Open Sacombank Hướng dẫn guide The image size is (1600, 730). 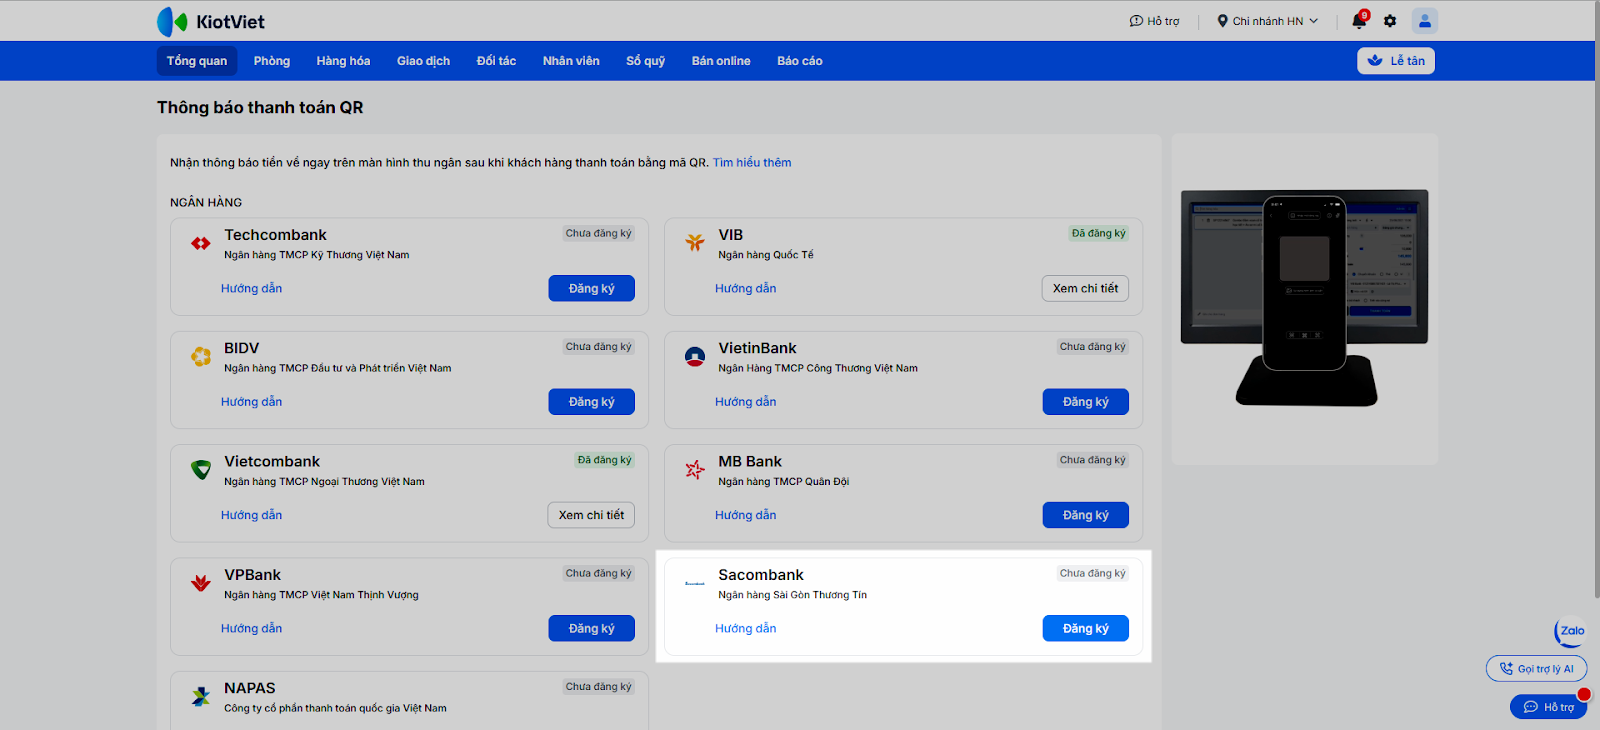[x=746, y=628]
